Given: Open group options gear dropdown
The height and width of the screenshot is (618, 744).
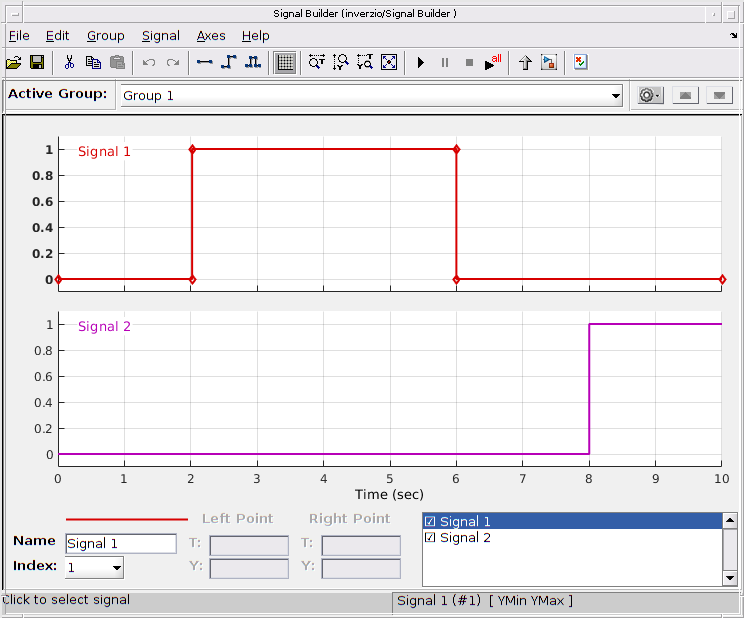Looking at the screenshot, I should [650, 95].
